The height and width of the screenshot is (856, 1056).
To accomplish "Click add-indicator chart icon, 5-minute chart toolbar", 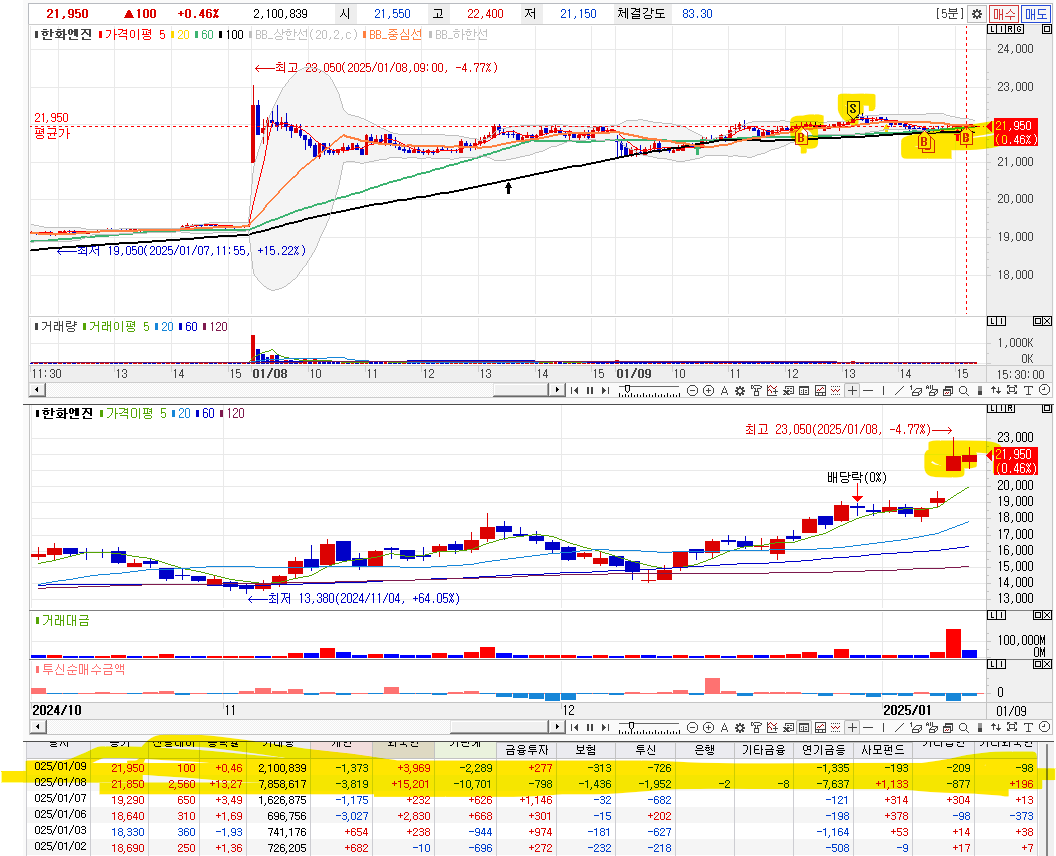I will pyautogui.click(x=772, y=391).
